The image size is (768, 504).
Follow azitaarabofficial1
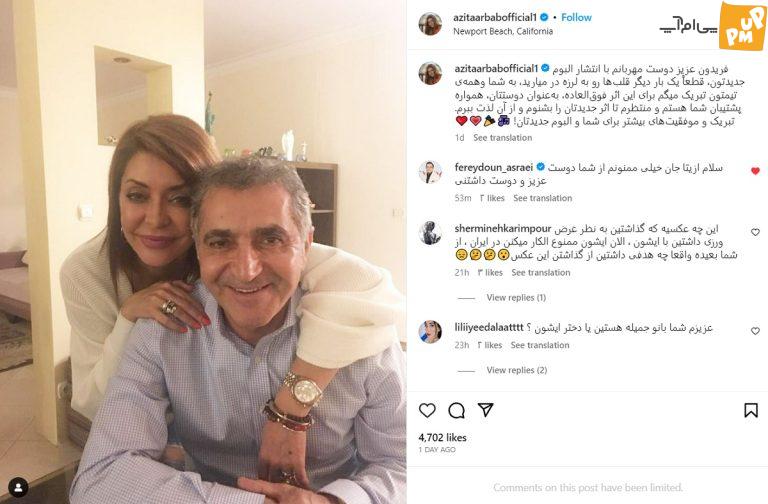(576, 17)
